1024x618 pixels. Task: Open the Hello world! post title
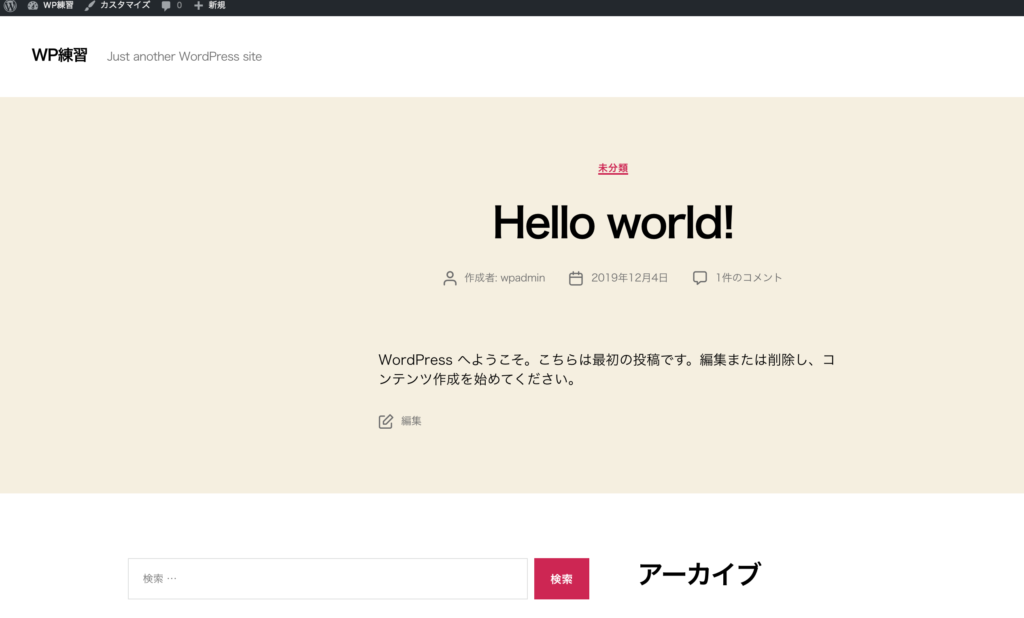(x=613, y=223)
